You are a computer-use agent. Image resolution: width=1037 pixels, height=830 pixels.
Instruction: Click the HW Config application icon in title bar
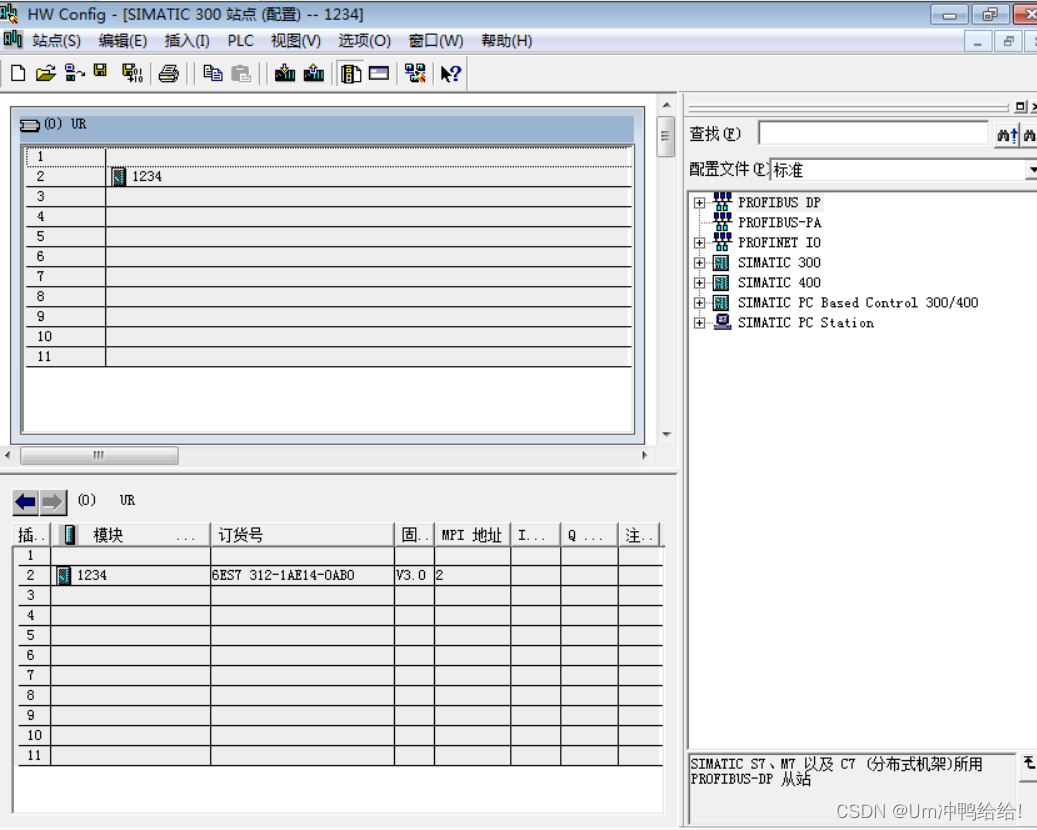click(9, 13)
